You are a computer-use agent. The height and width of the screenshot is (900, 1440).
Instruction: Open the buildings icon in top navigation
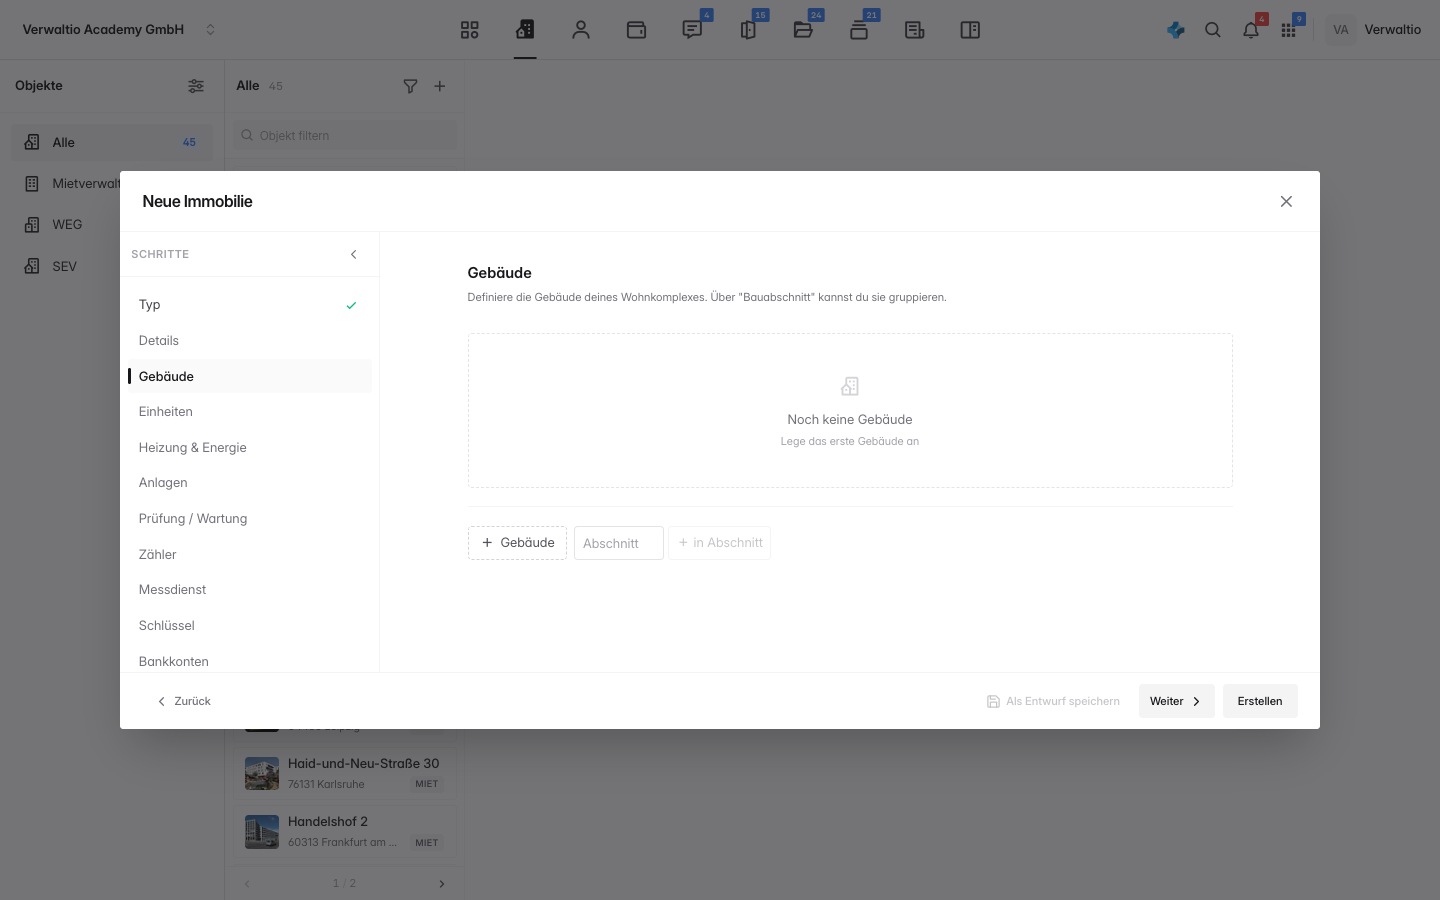(525, 30)
